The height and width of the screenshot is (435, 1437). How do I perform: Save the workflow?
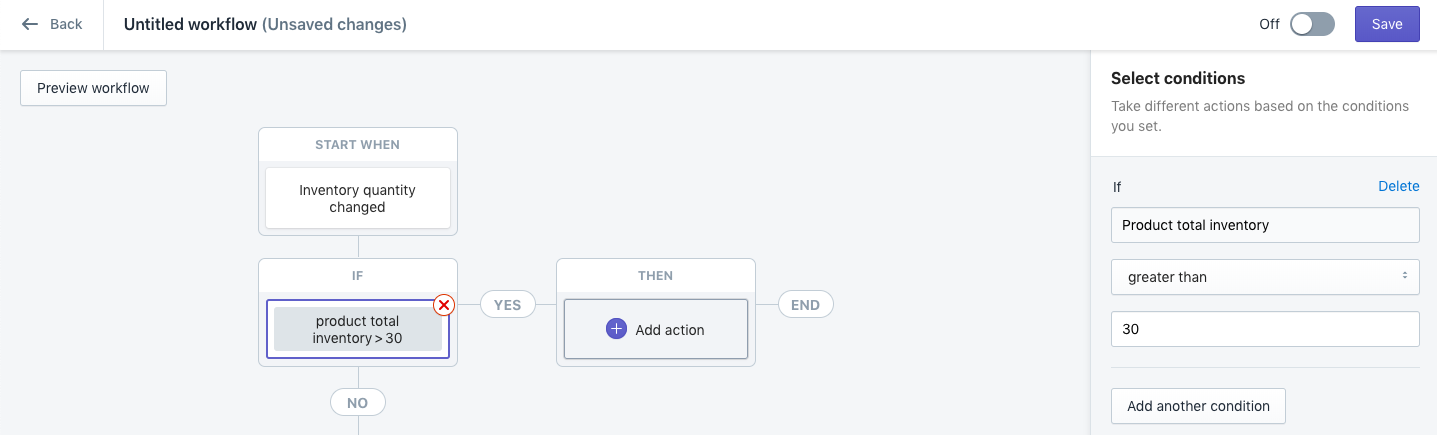1386,24
